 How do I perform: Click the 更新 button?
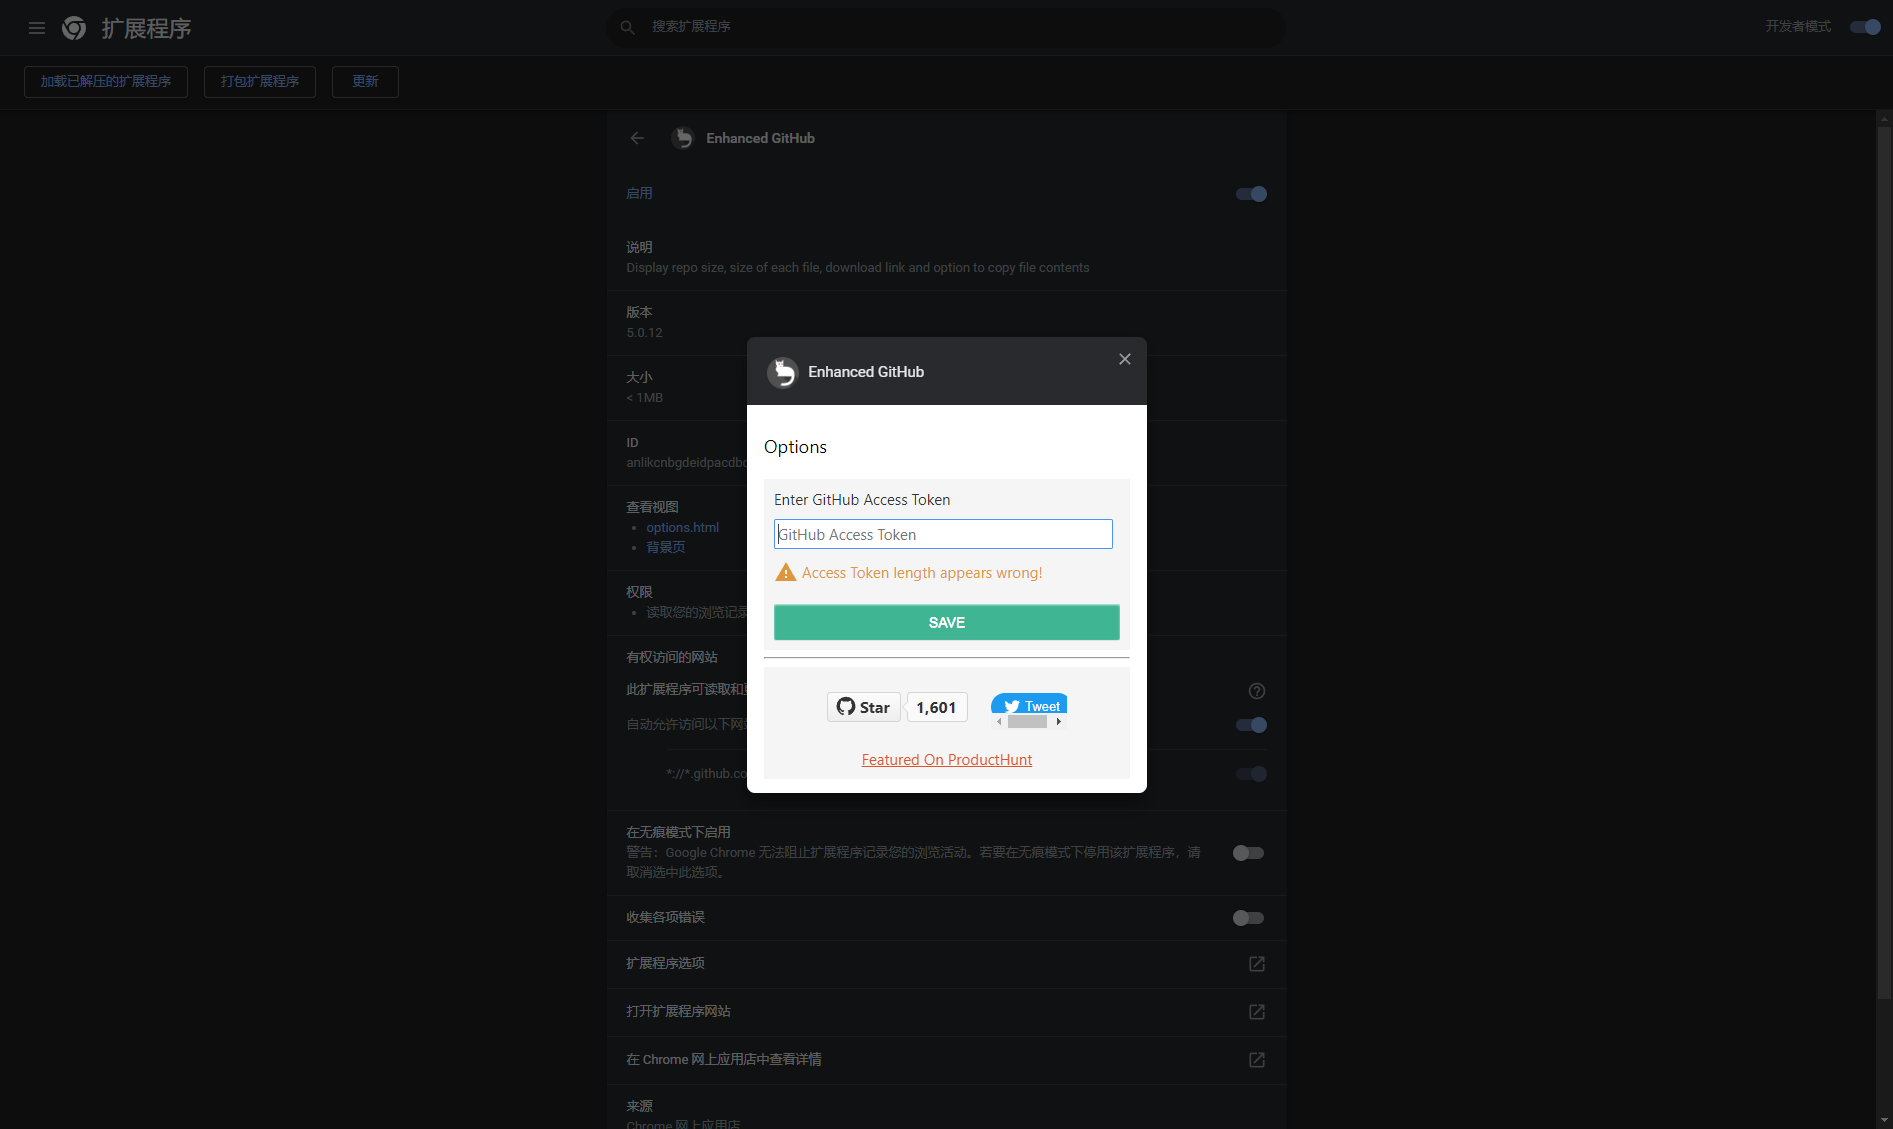365,82
